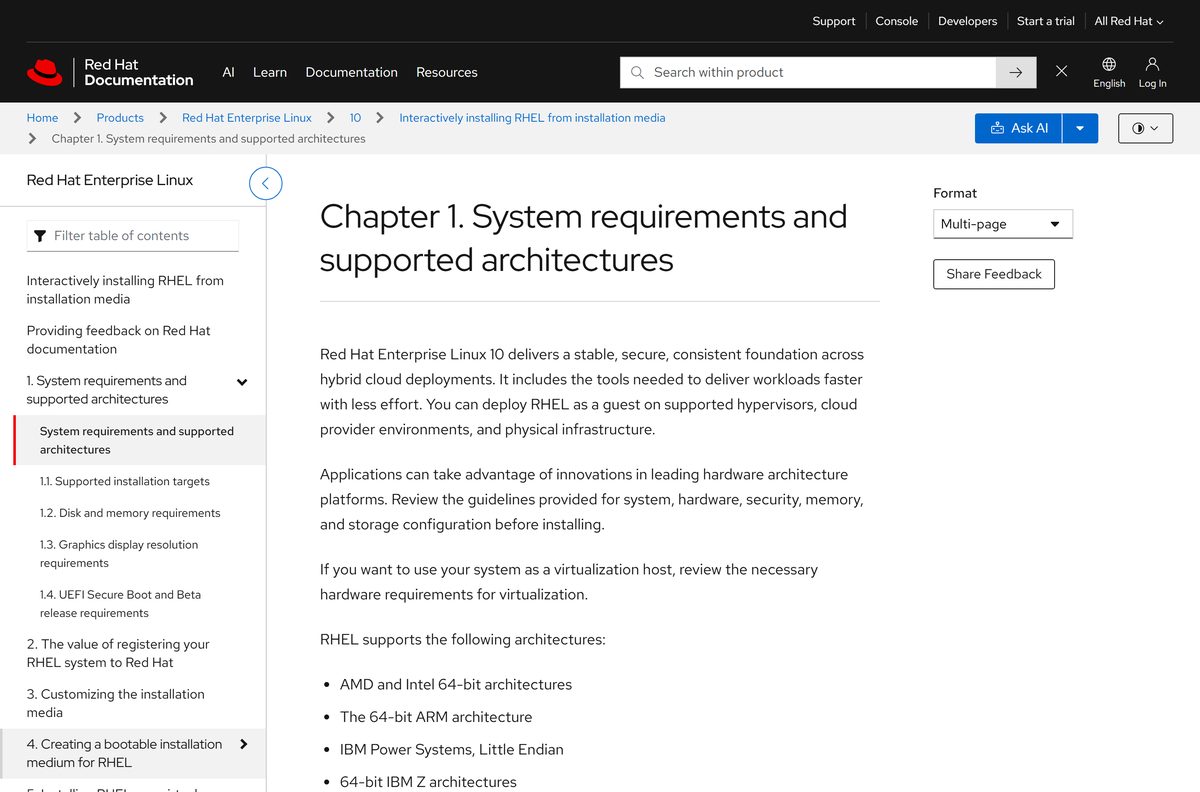Click the Share Feedback button

point(994,274)
